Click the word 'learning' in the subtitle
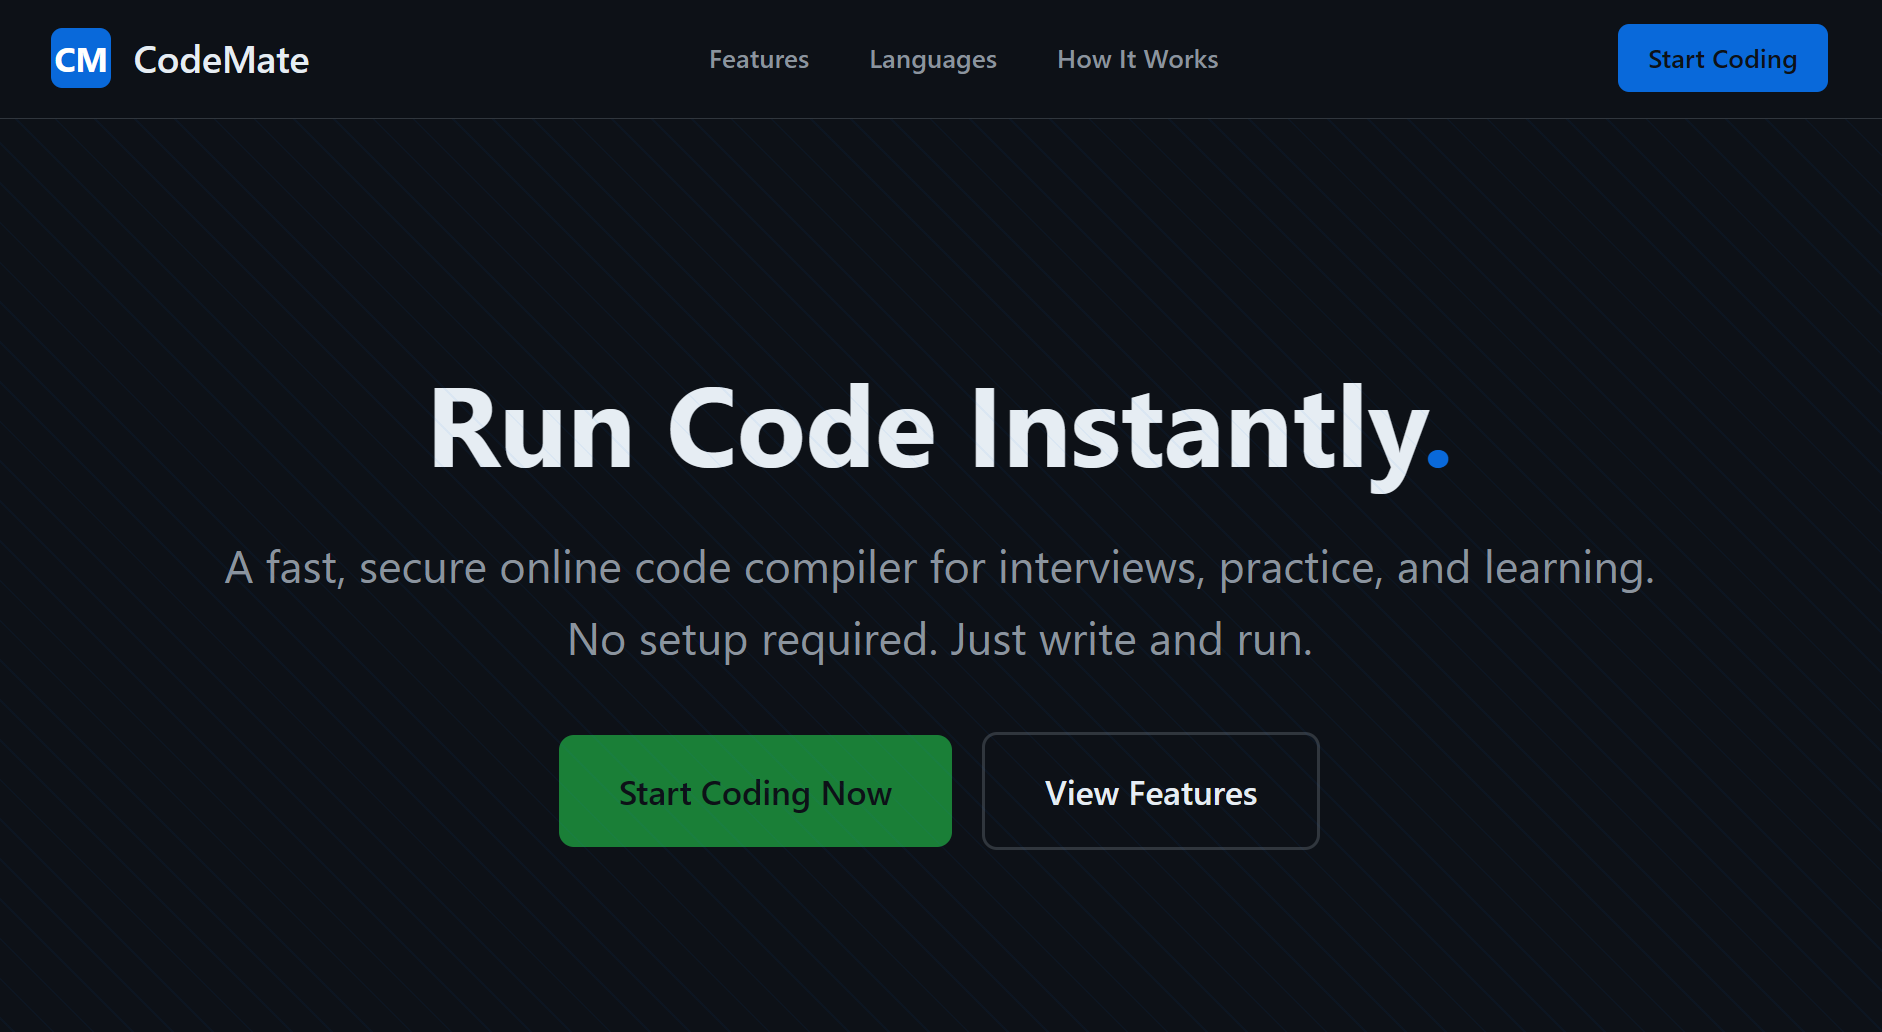The height and width of the screenshot is (1032, 1882). tap(1567, 568)
